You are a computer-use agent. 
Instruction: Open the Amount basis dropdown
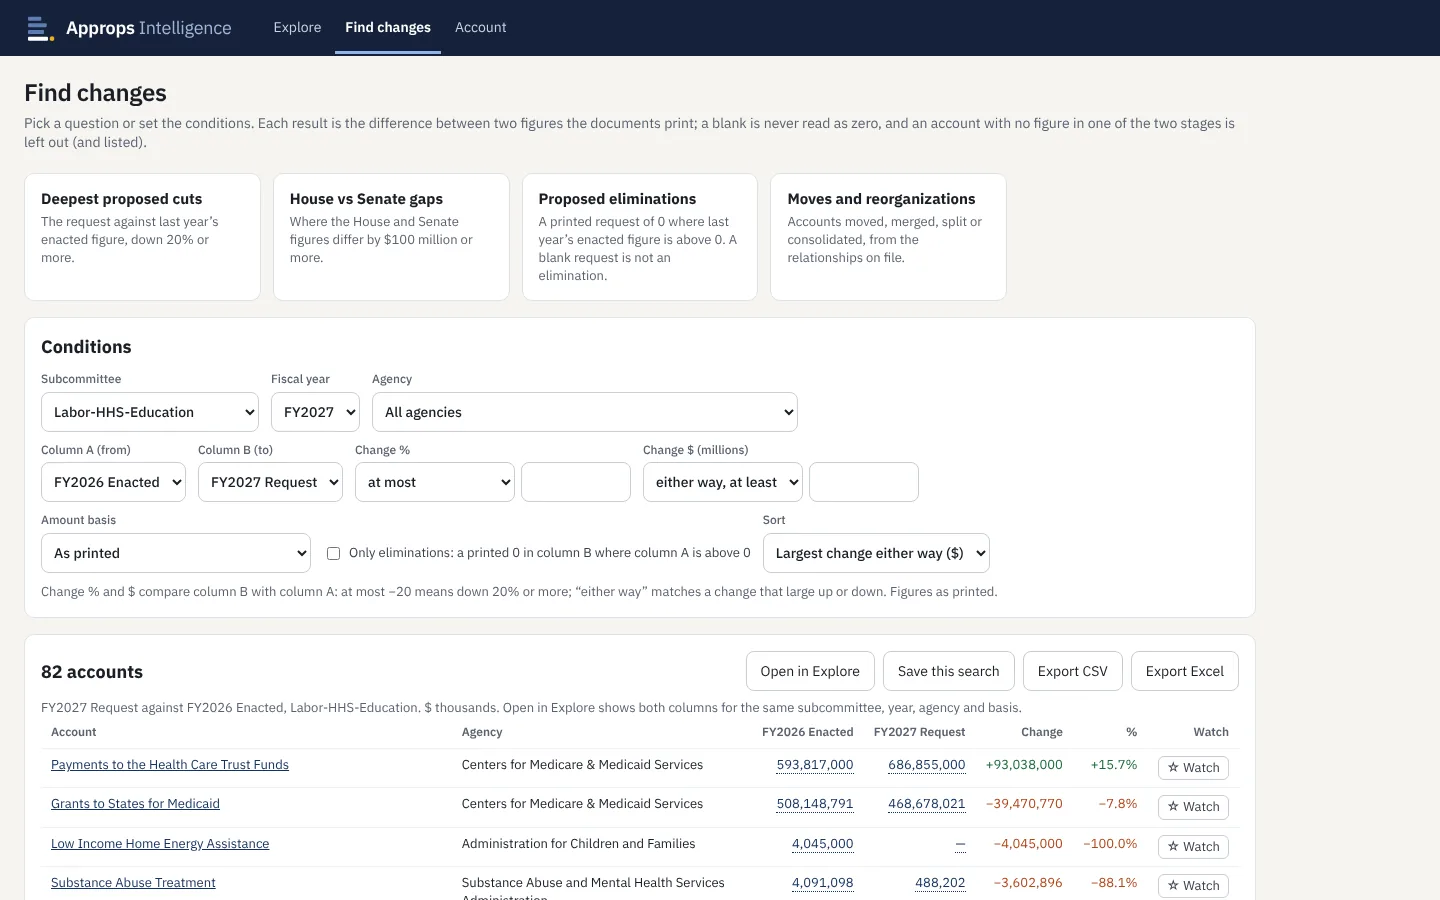pos(176,553)
